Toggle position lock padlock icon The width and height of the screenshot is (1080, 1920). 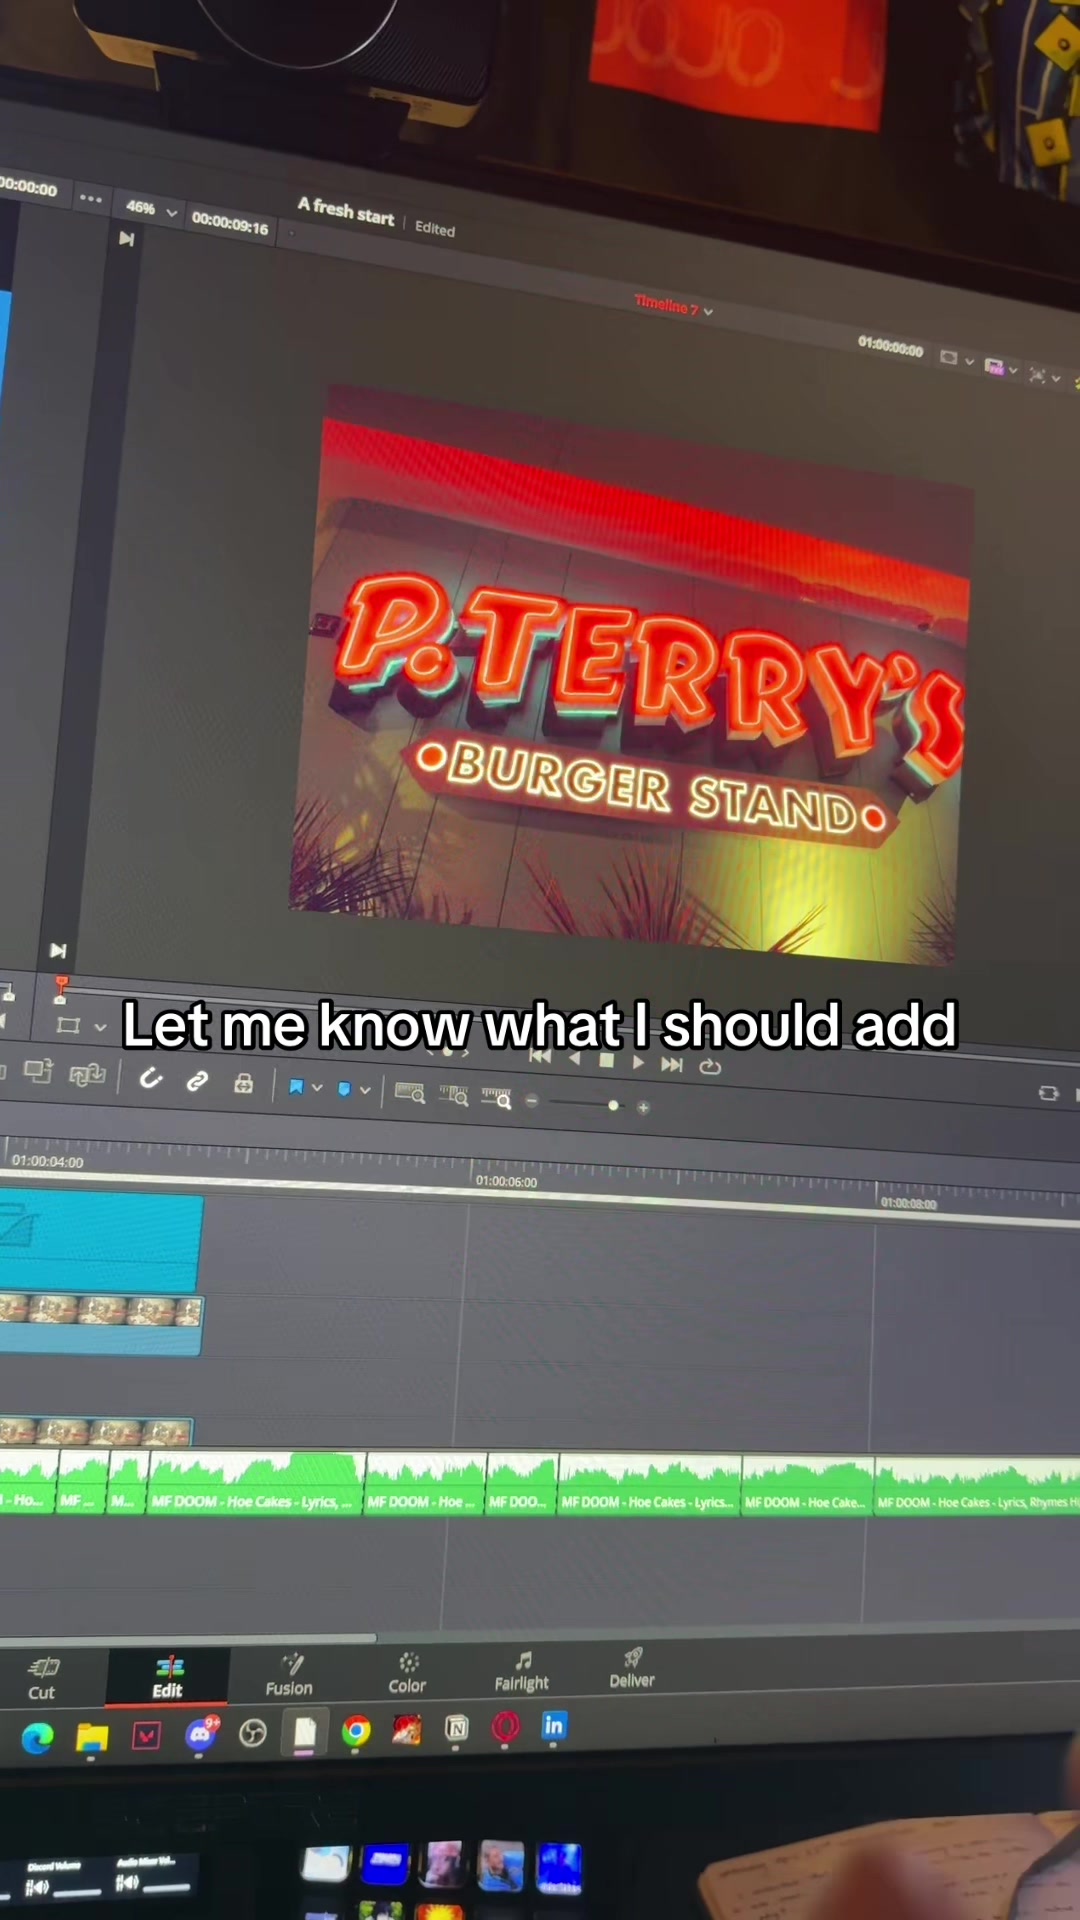[x=243, y=1083]
